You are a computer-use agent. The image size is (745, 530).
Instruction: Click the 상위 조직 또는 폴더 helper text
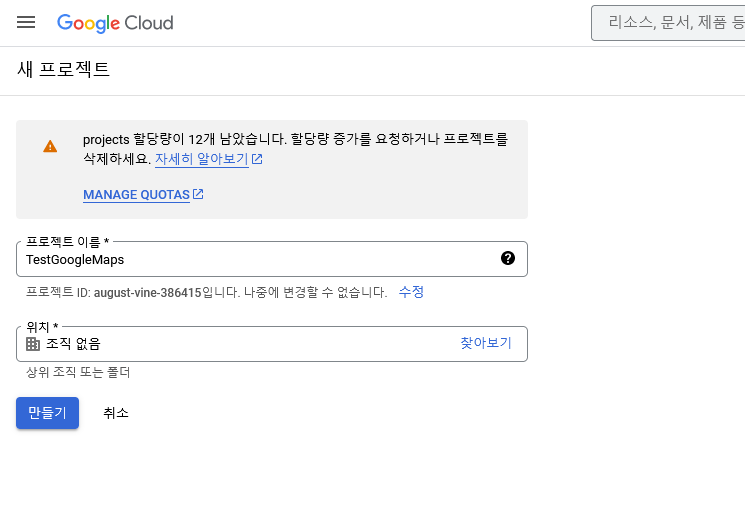point(78,372)
